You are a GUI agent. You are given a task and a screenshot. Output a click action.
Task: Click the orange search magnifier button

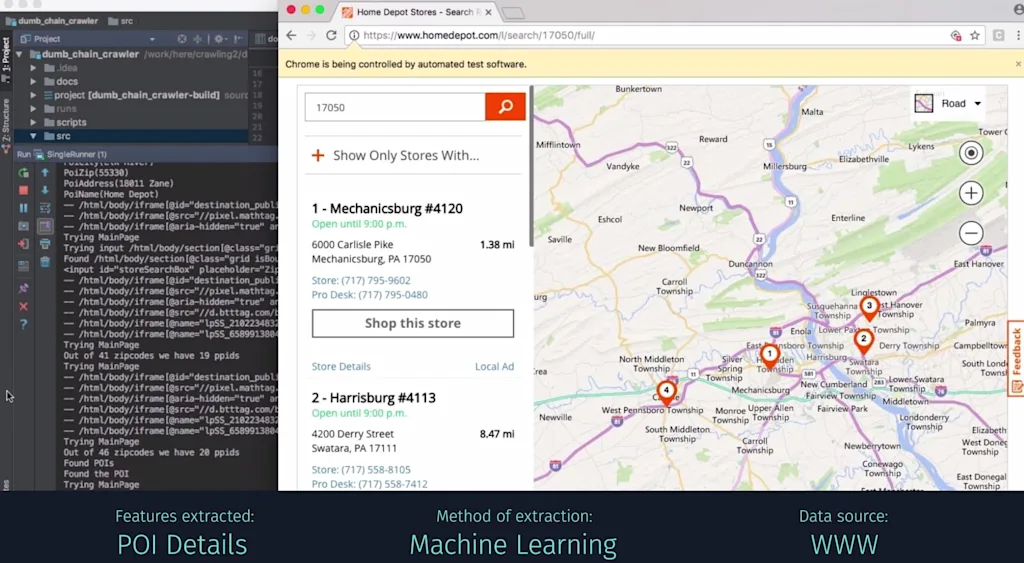click(505, 107)
